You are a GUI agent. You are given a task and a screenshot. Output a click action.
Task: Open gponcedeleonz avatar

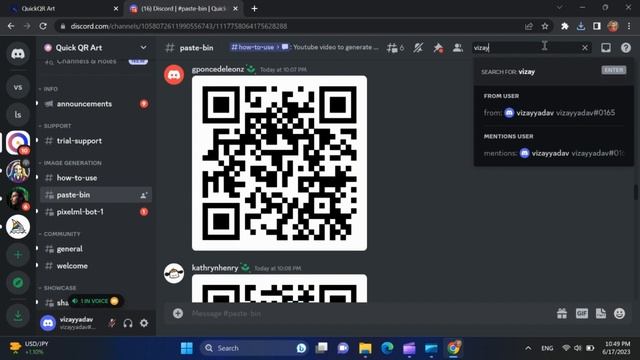(x=174, y=75)
